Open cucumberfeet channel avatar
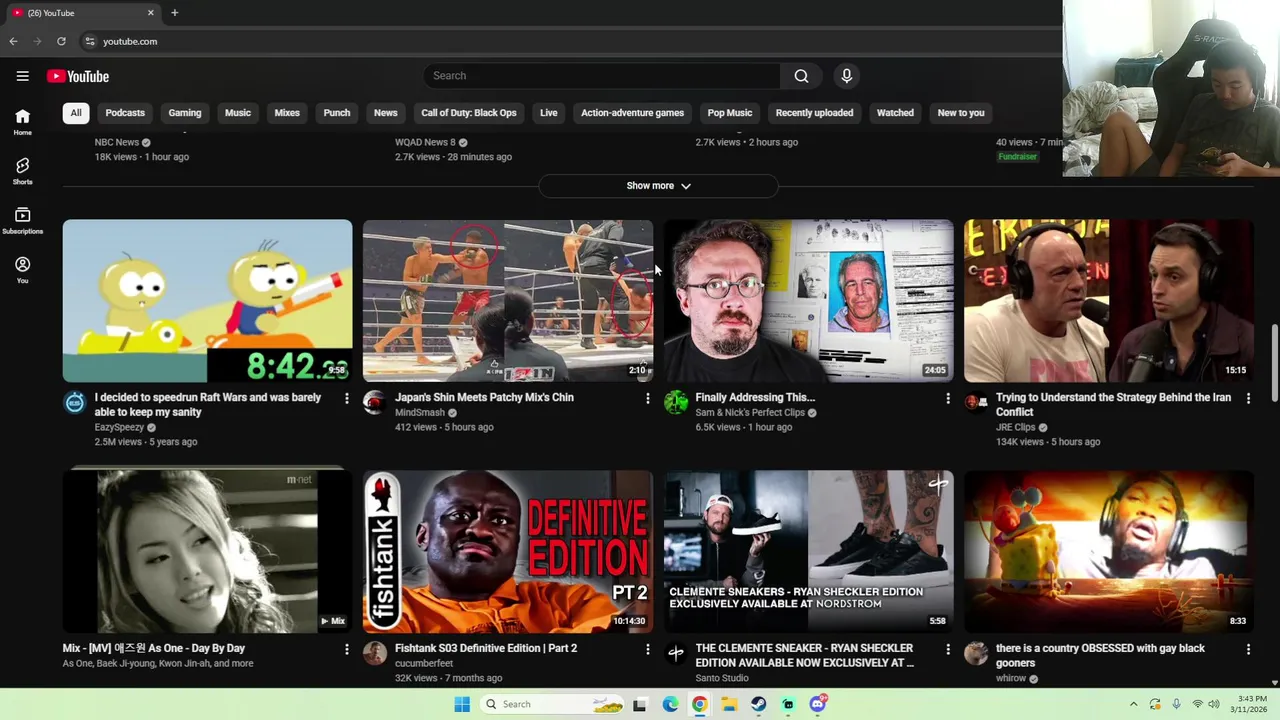1280x720 pixels. pos(374,654)
